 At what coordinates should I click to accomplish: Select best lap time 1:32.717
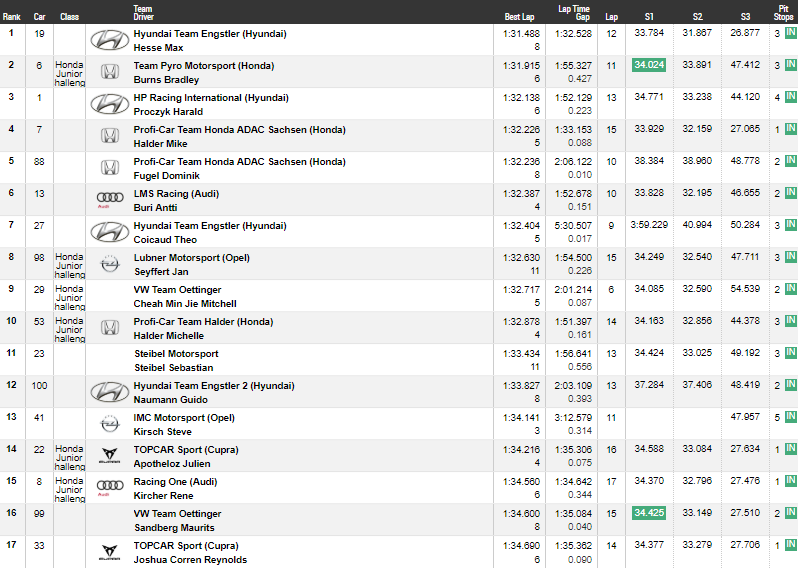click(521, 290)
